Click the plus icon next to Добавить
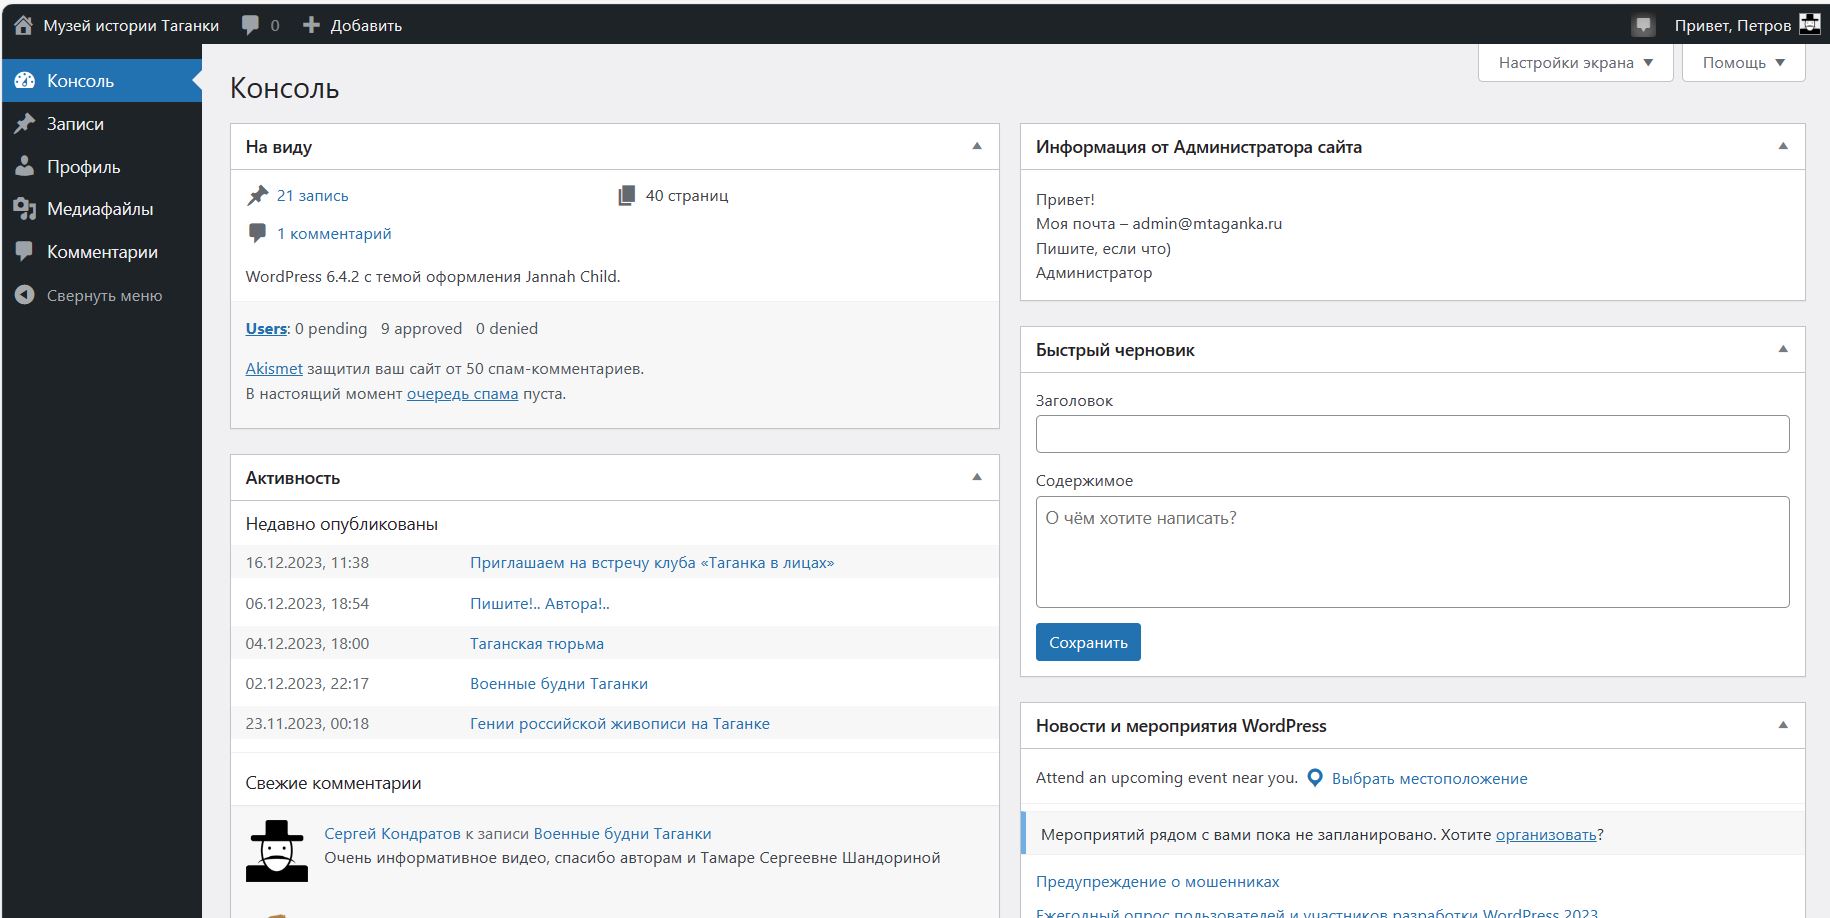This screenshot has width=1830, height=918. (x=311, y=25)
